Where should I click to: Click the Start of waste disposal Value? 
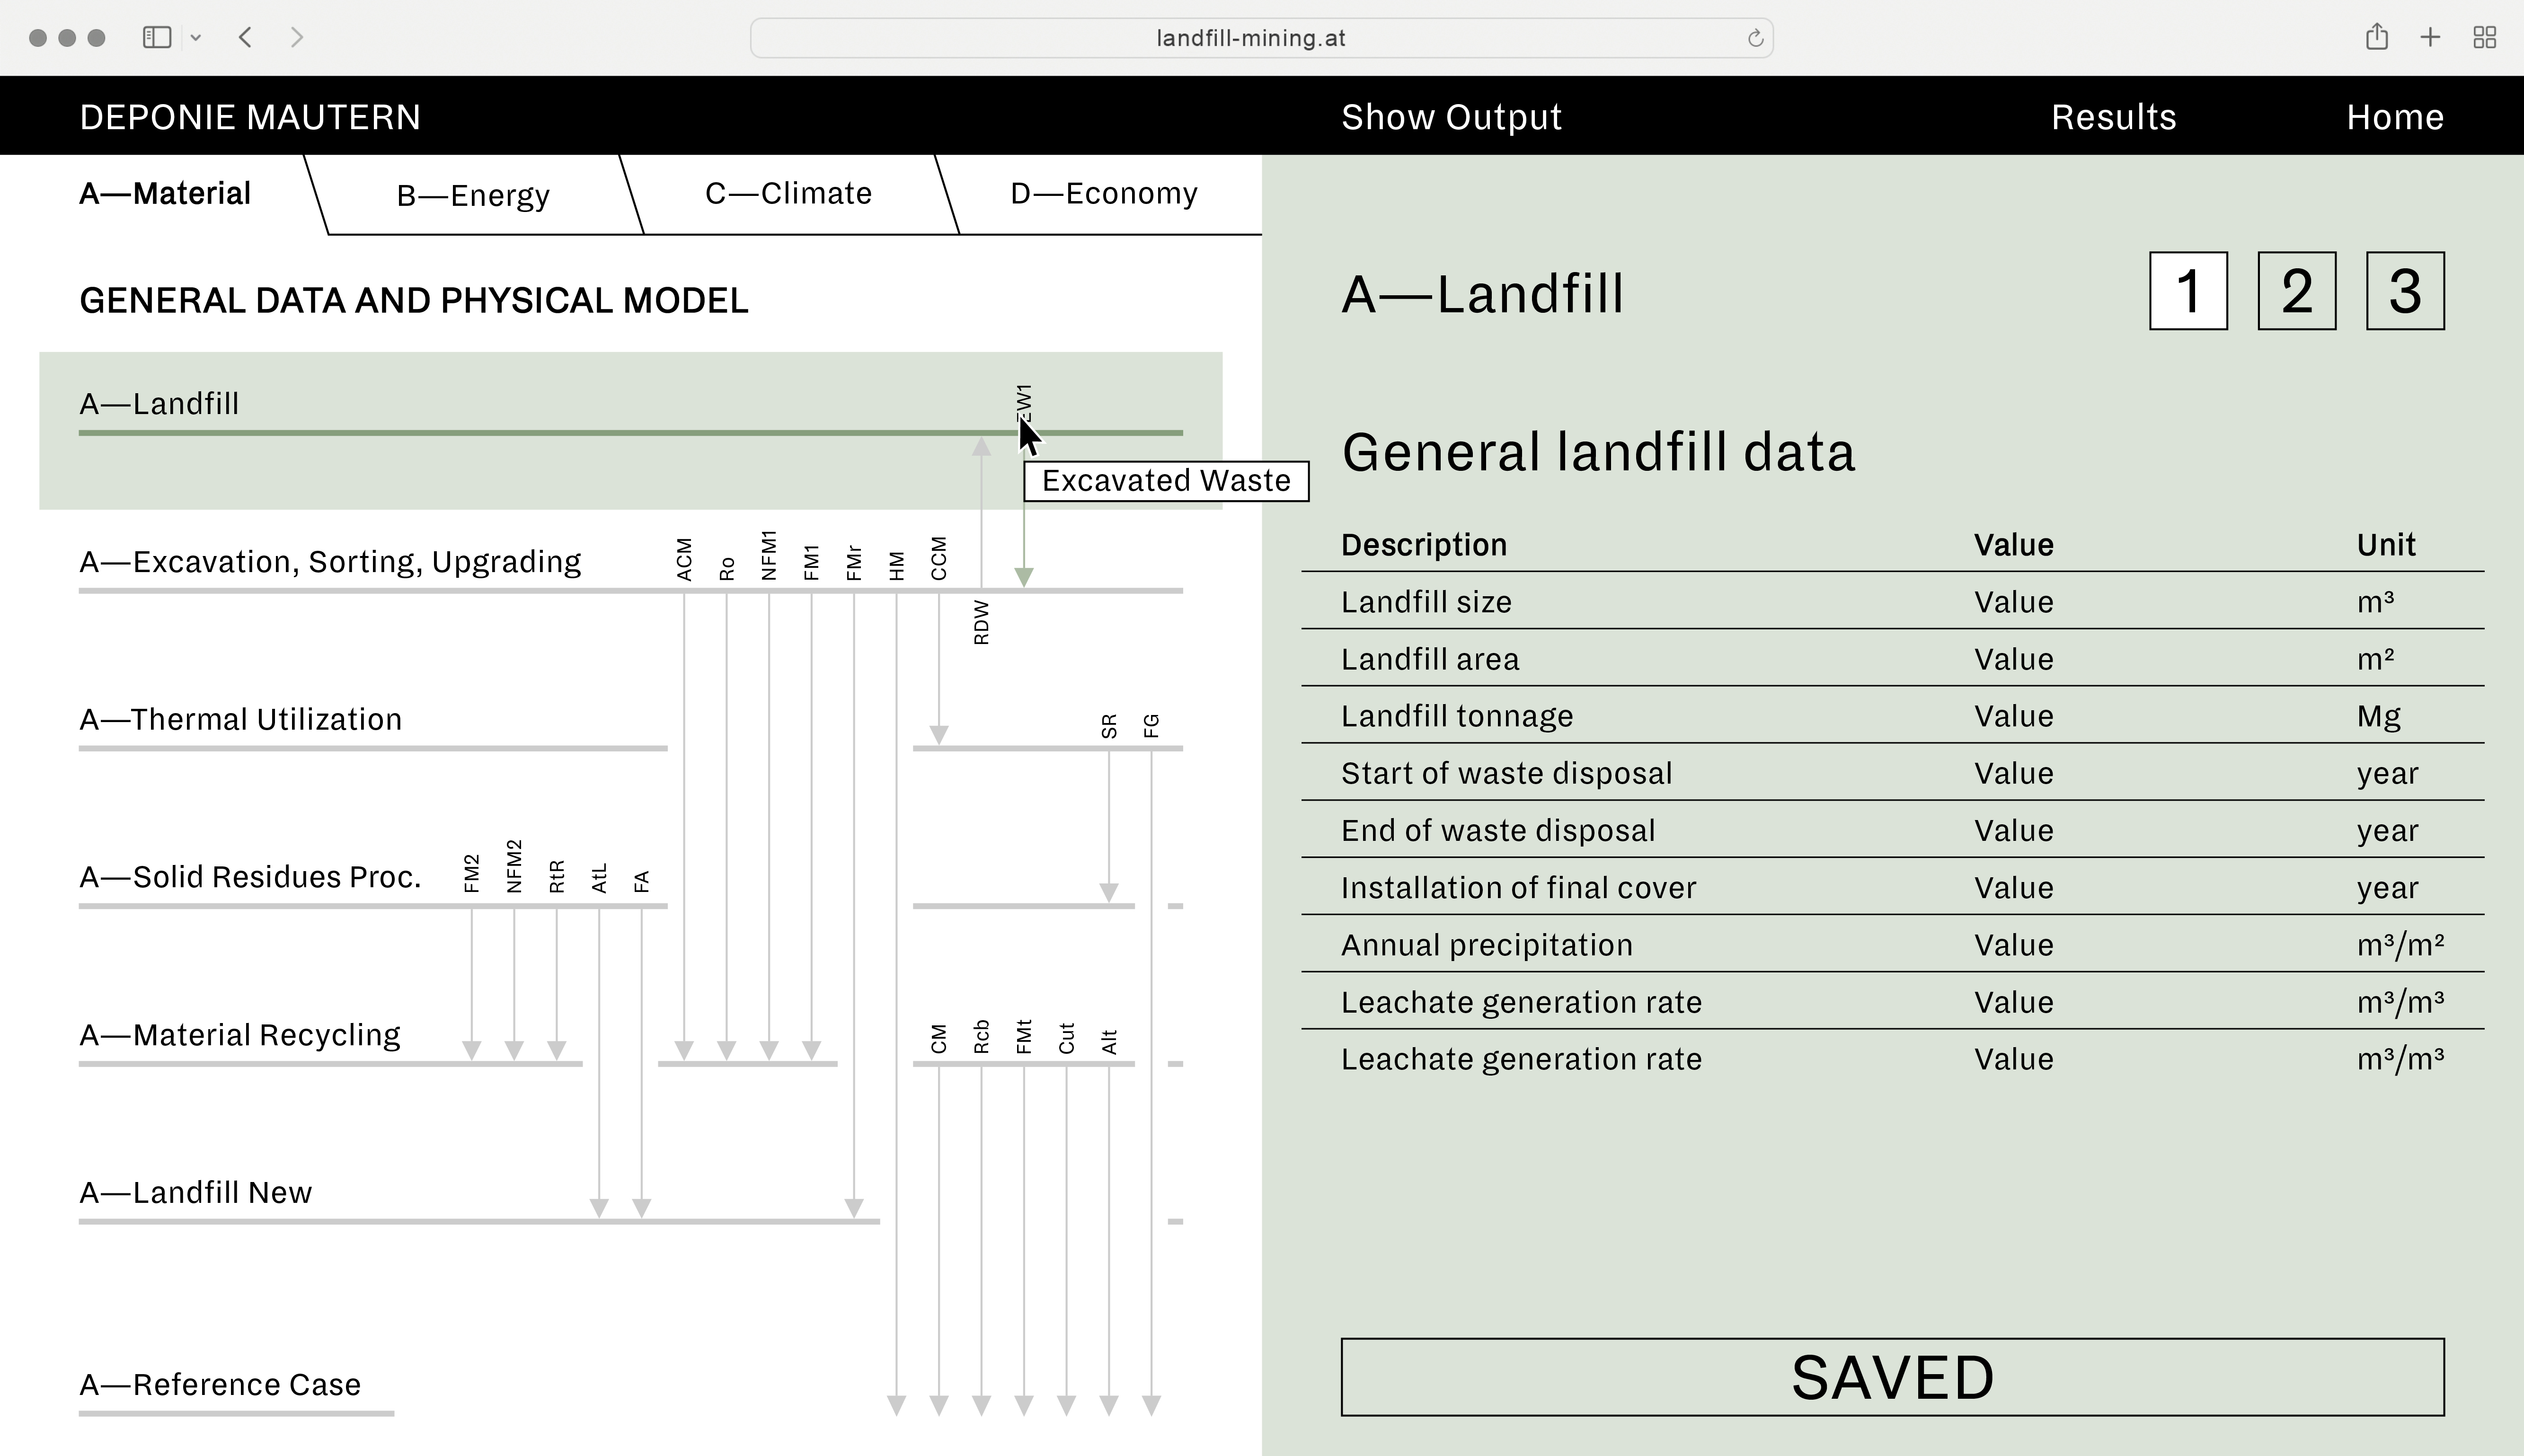tap(2013, 773)
